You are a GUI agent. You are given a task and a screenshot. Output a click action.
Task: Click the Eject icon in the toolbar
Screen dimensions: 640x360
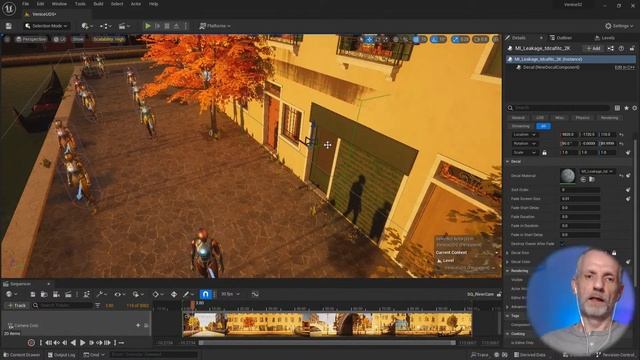point(176,26)
